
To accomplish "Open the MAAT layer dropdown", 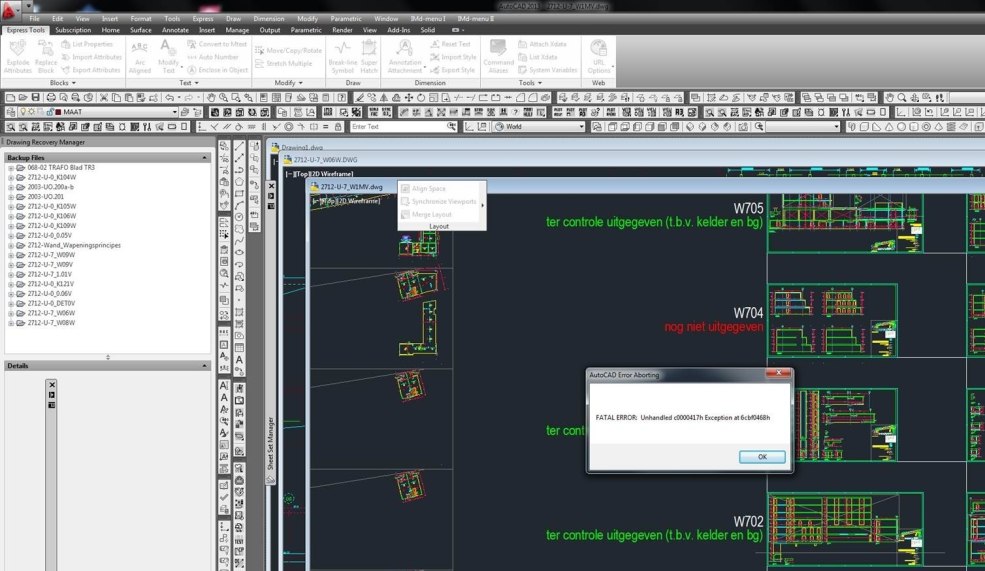I will pos(174,112).
